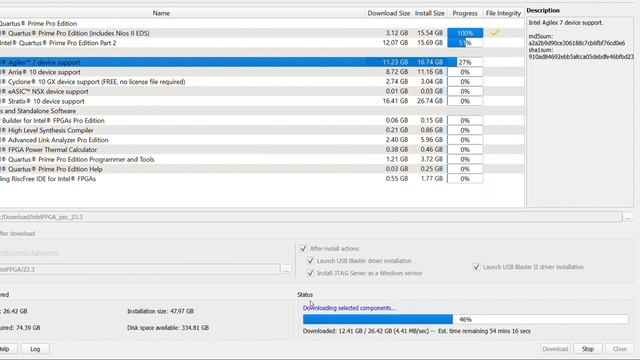Select Stratix 10 device support row

pos(261,101)
